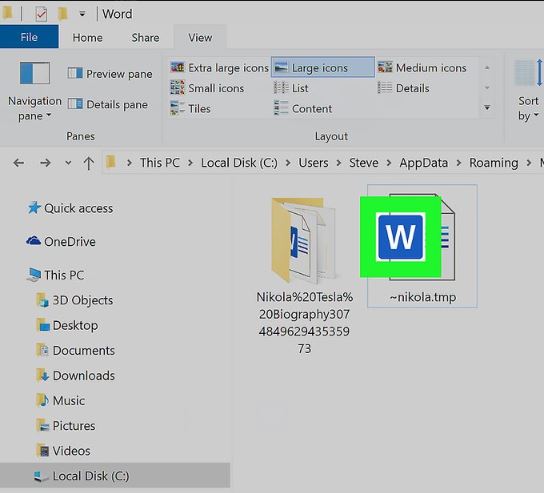Image resolution: width=544 pixels, height=493 pixels.
Task: Switch to the Share ribbon tab
Action: click(145, 37)
